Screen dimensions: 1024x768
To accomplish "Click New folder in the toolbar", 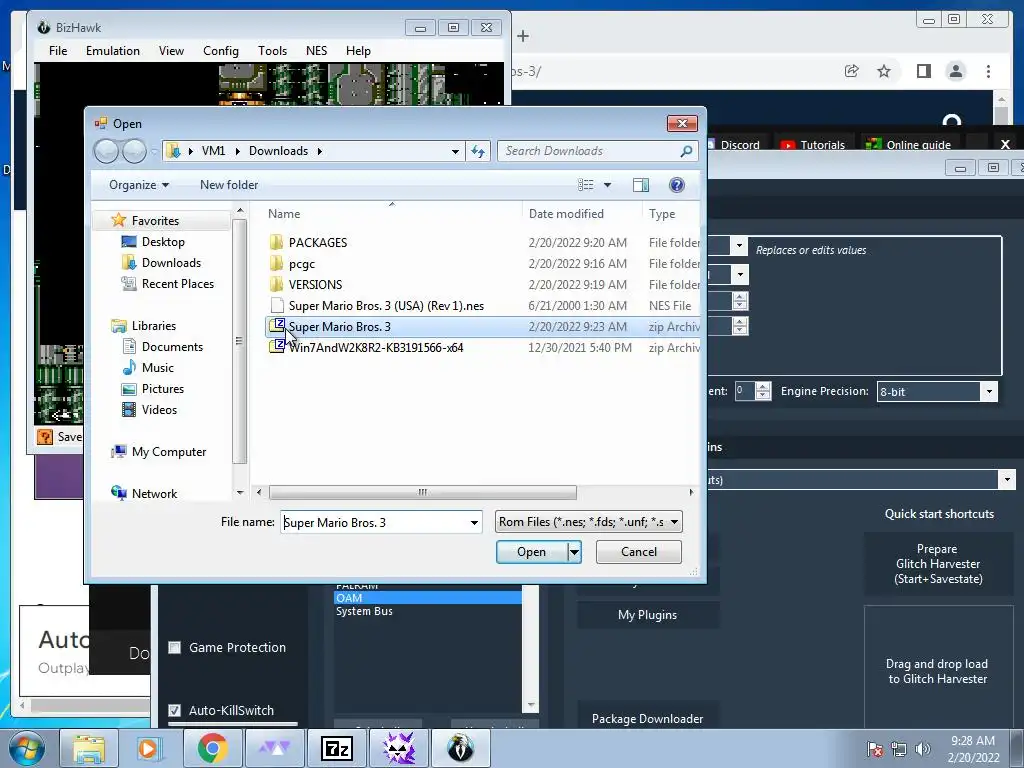I will [x=229, y=185].
